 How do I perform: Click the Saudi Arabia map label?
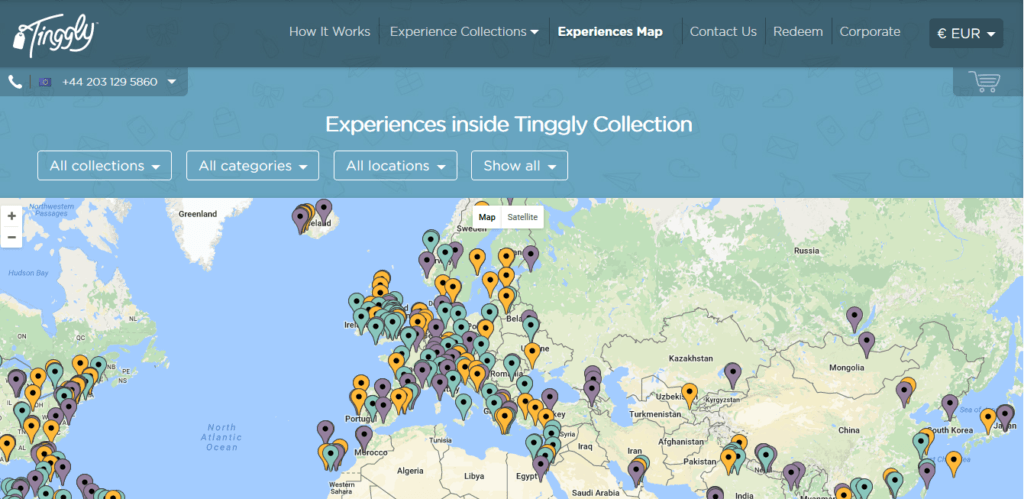coord(595,493)
